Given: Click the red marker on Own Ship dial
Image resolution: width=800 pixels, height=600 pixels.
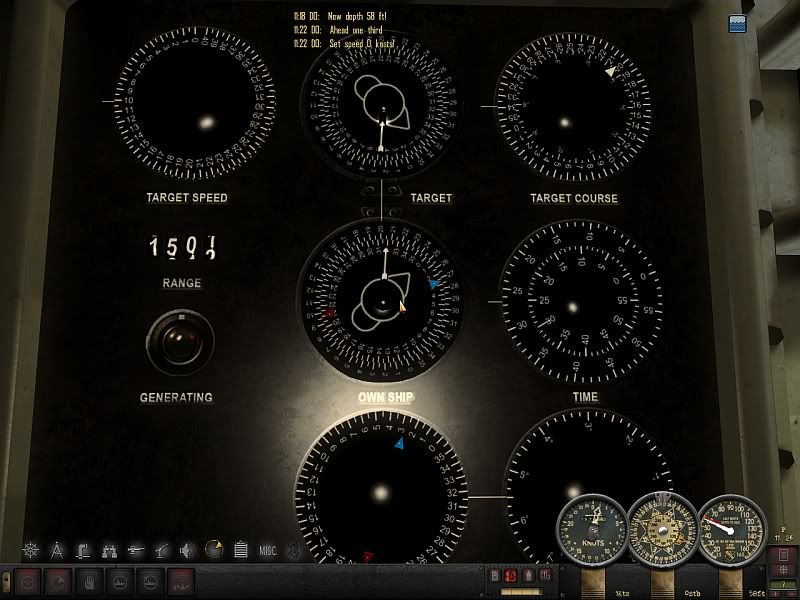Looking at the screenshot, I should click(x=330, y=313).
